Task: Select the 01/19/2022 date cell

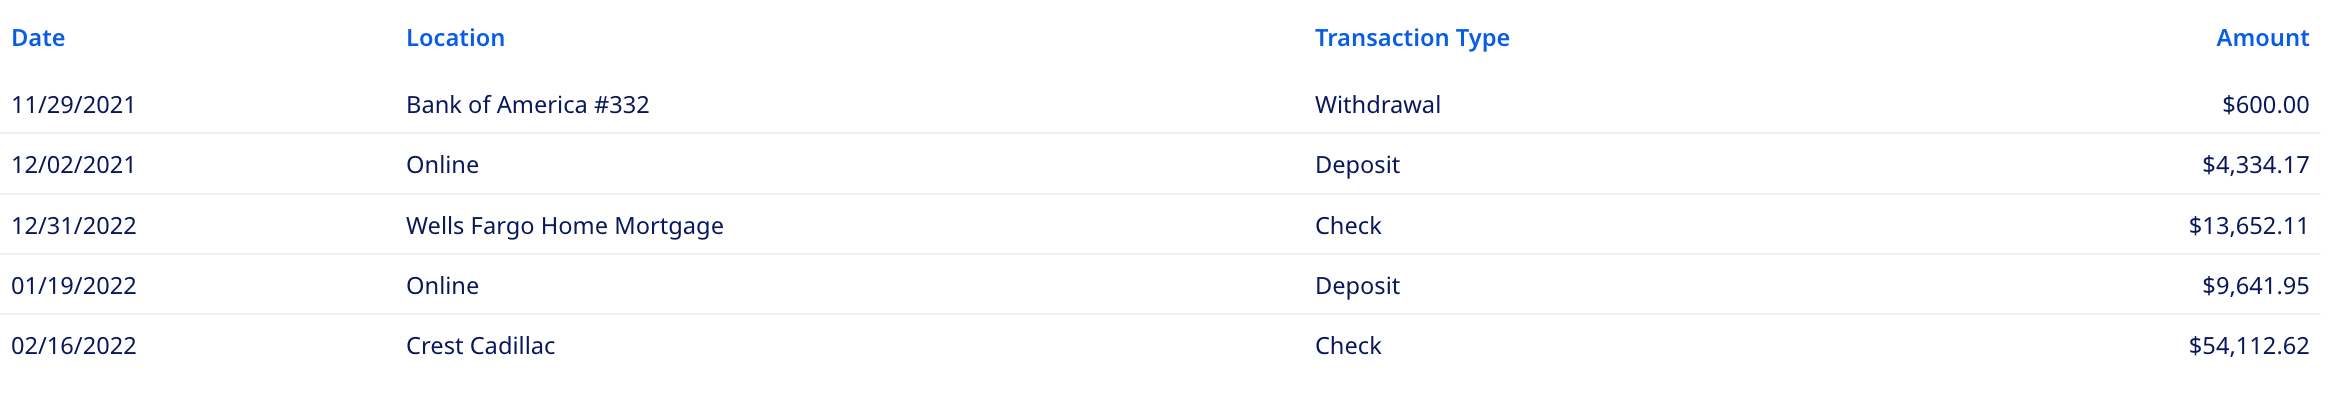Action: (73, 286)
